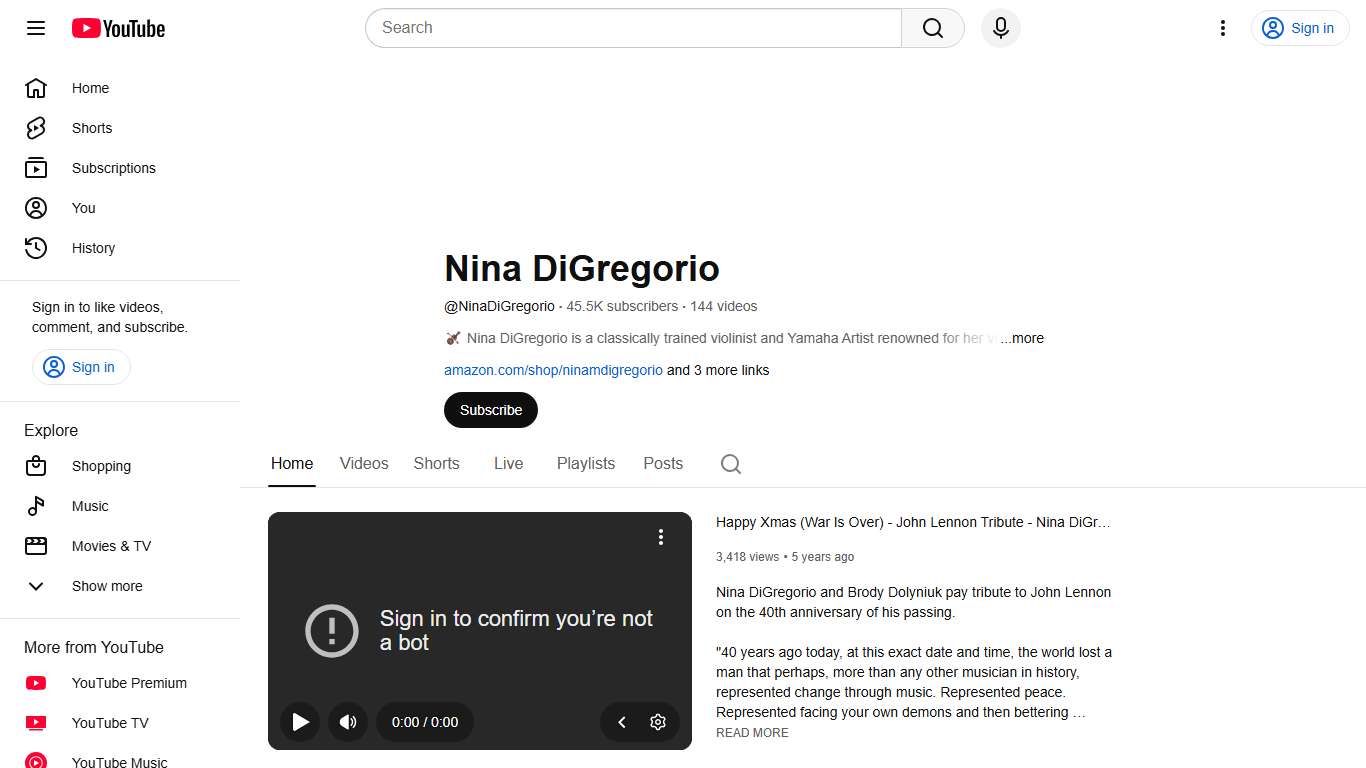
Task: Expand the Show more sidebar item
Action: [107, 586]
